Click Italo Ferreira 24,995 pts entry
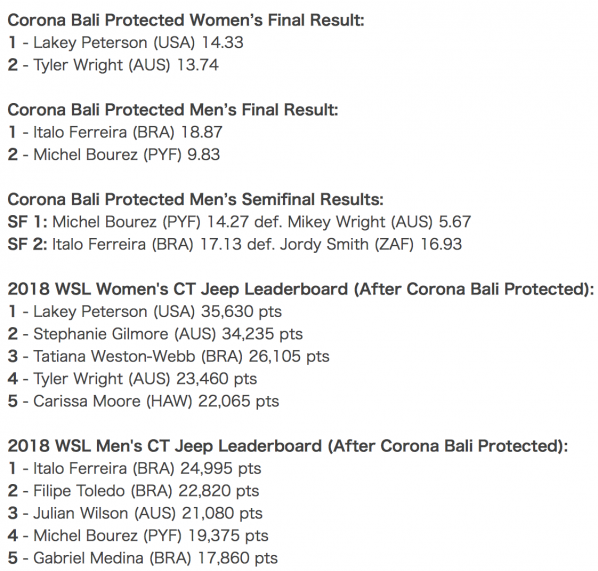The width and height of the screenshot is (598, 571). 135,469
